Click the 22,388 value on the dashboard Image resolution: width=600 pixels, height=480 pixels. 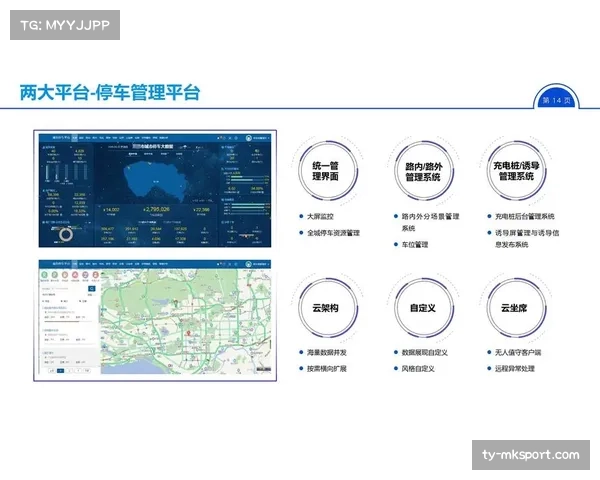click(x=201, y=210)
